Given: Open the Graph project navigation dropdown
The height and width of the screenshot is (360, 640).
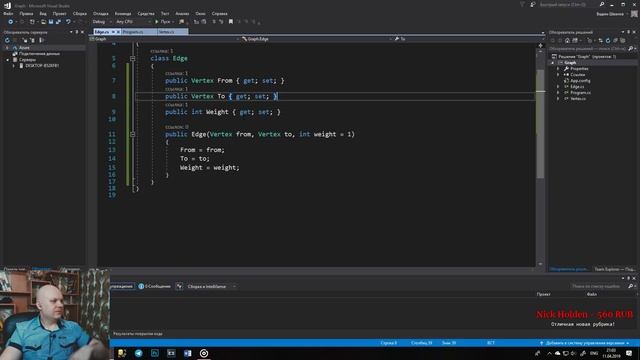Looking at the screenshot, I should (164, 39).
